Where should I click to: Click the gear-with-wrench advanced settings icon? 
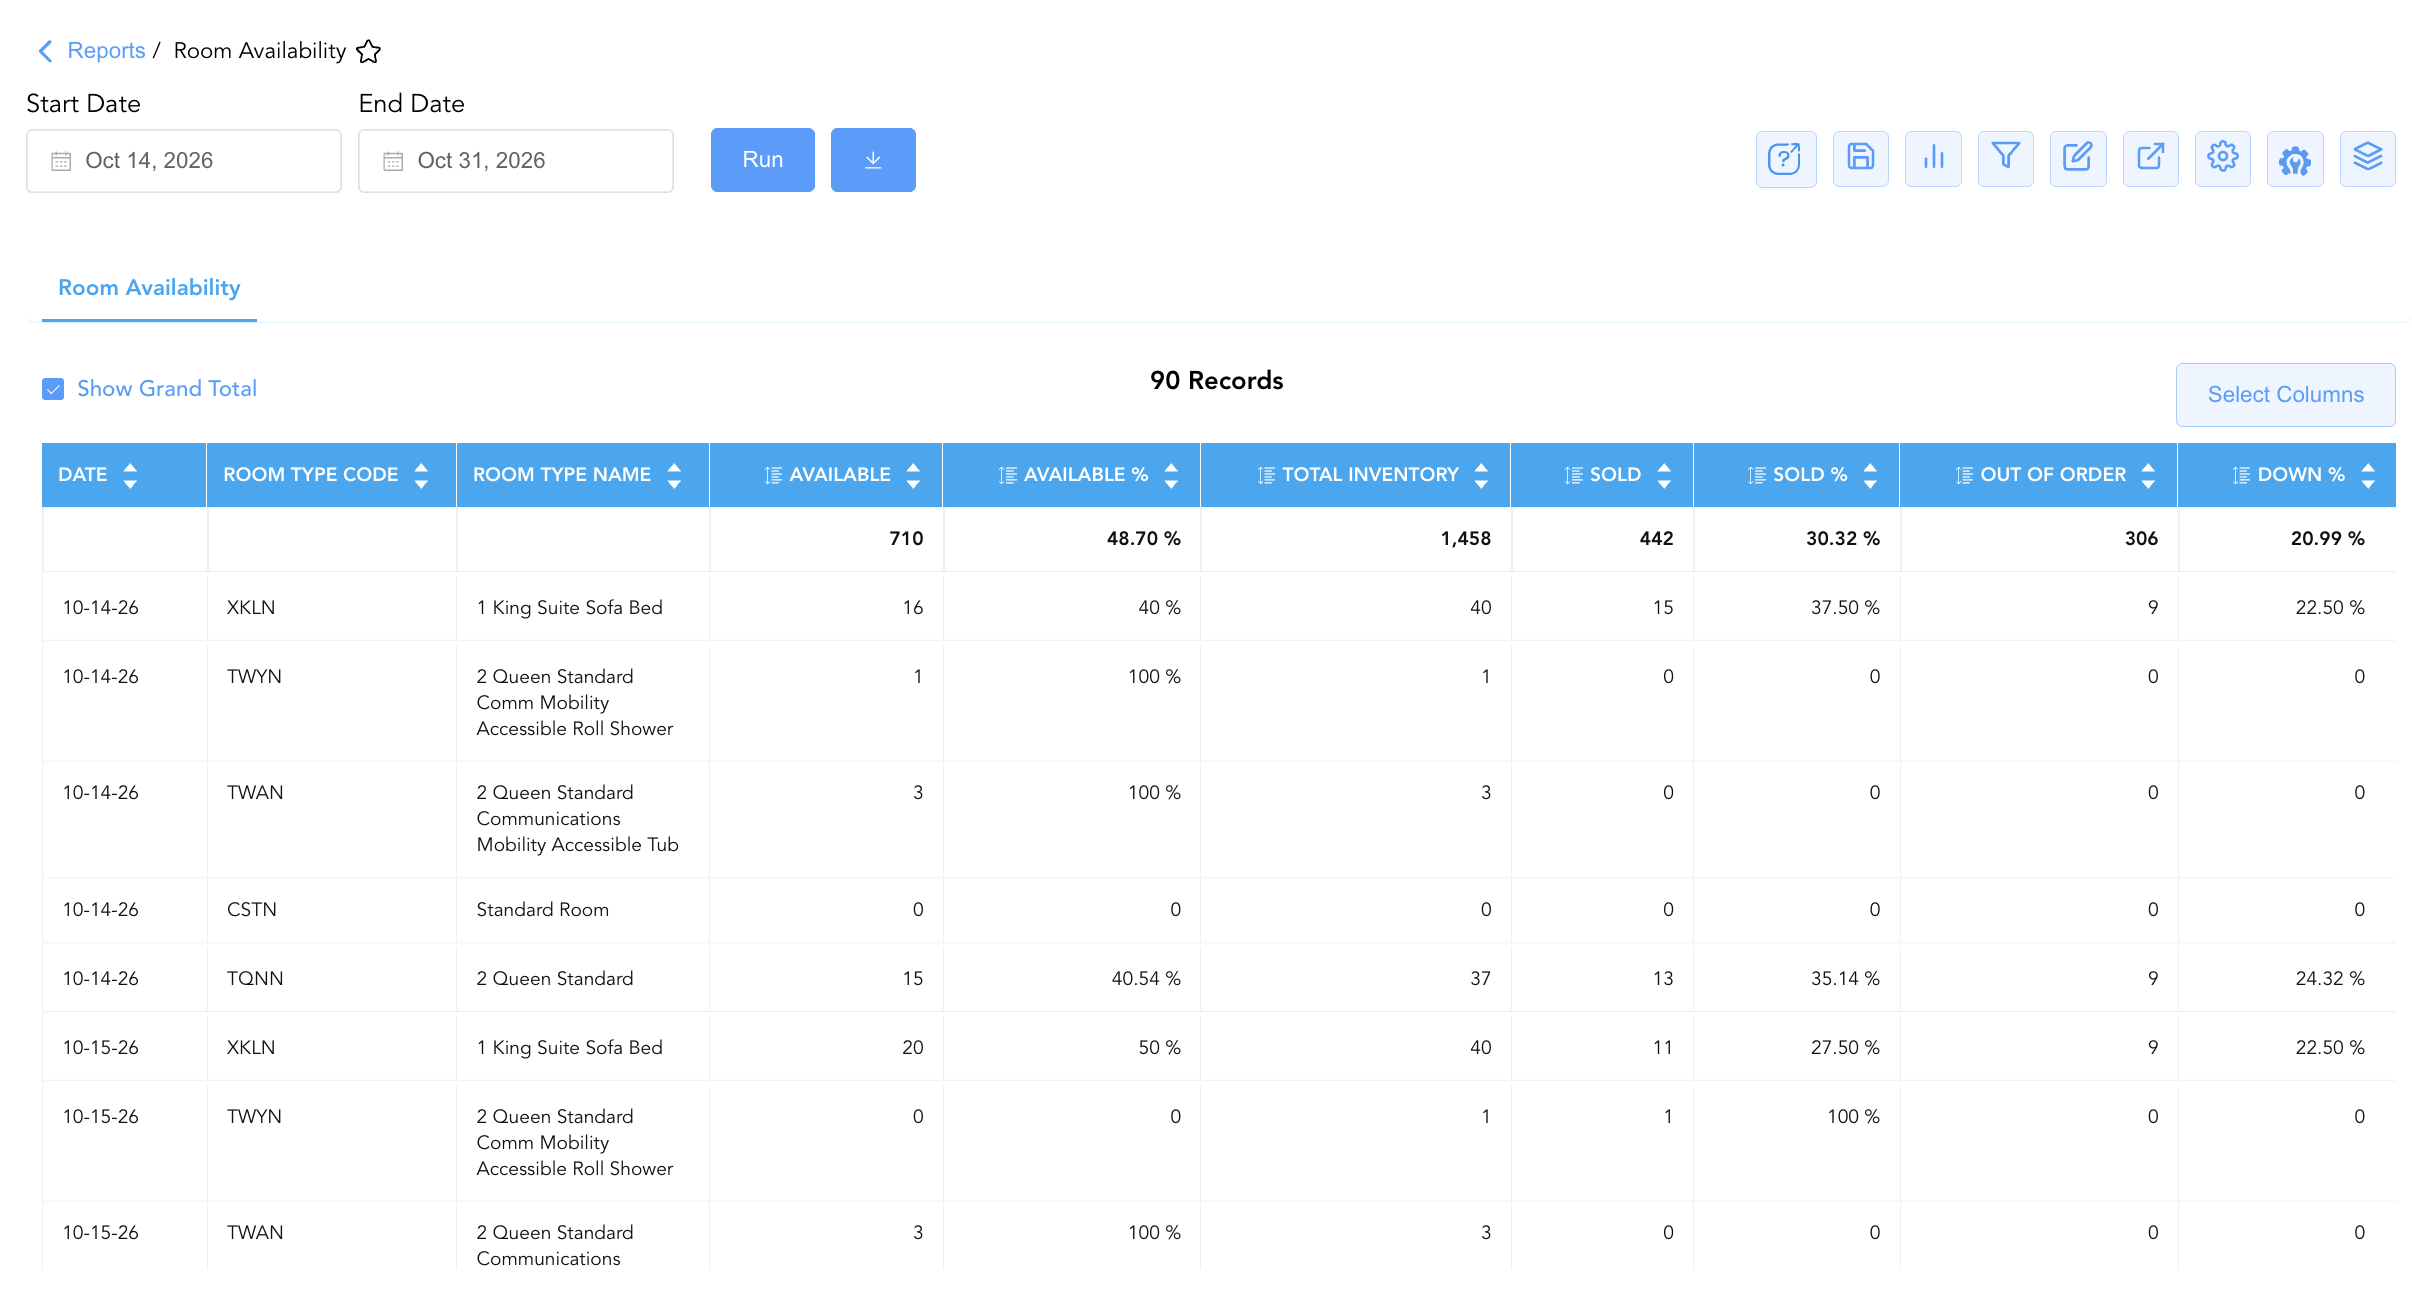pyautogui.click(x=2295, y=159)
